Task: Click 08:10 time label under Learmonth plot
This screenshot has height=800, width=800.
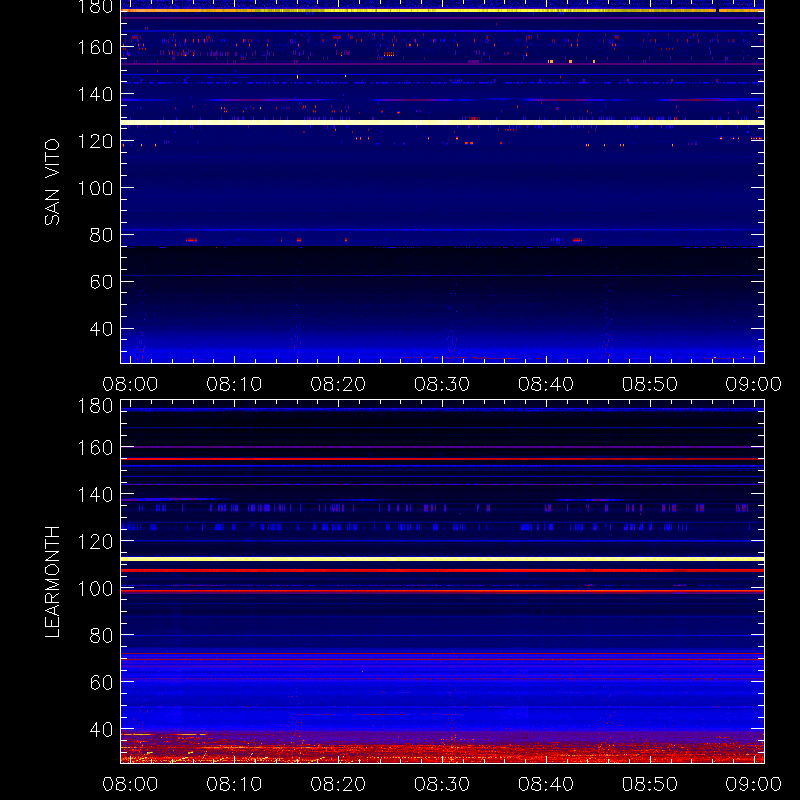Action: (234, 784)
